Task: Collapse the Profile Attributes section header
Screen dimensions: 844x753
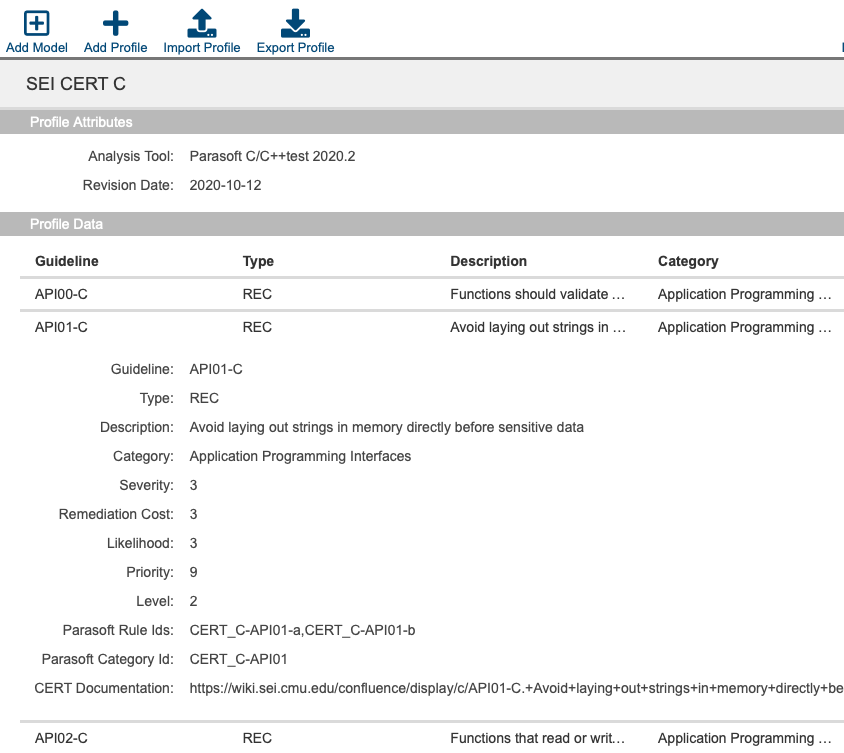Action: point(422,122)
